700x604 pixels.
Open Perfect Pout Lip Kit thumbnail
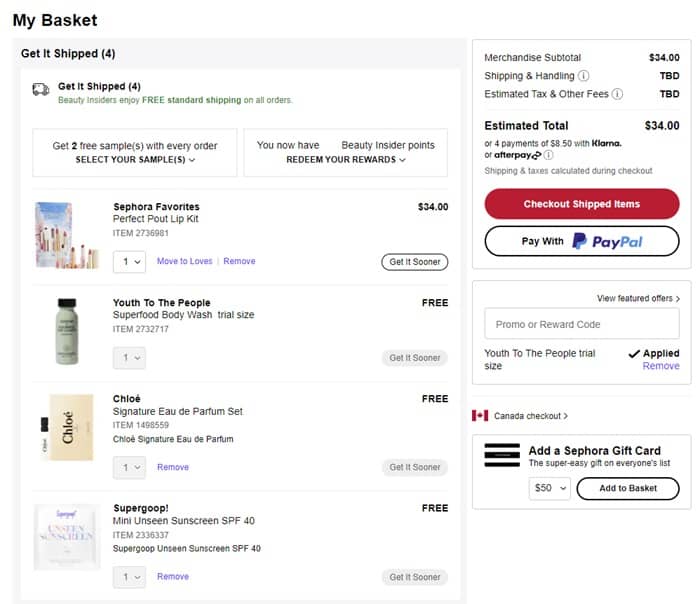tap(66, 235)
